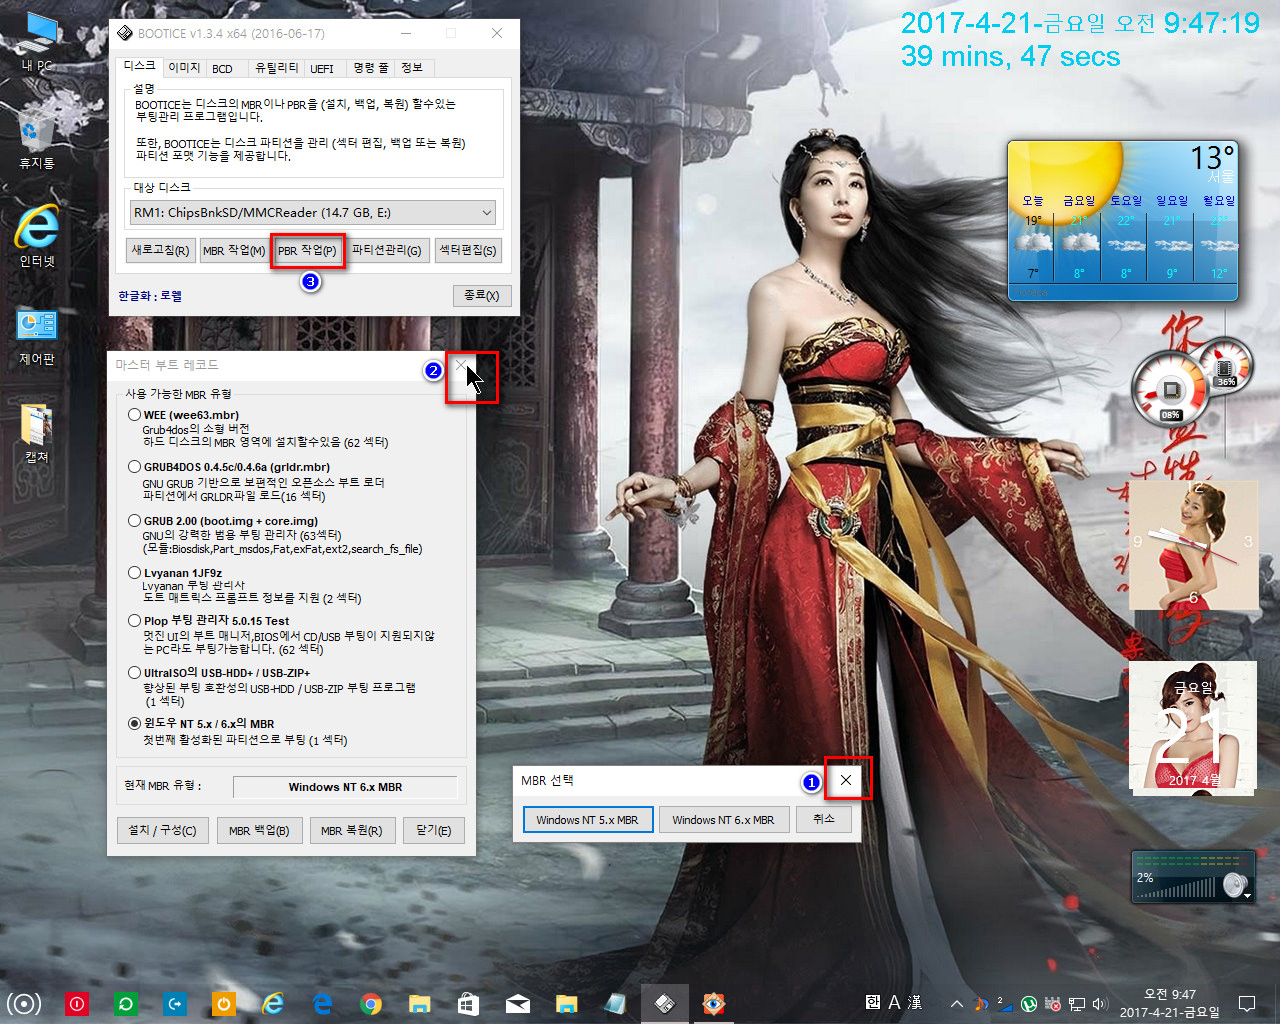
Task: Launch Internet Explorer from the taskbar
Action: pyautogui.click(x=273, y=1003)
